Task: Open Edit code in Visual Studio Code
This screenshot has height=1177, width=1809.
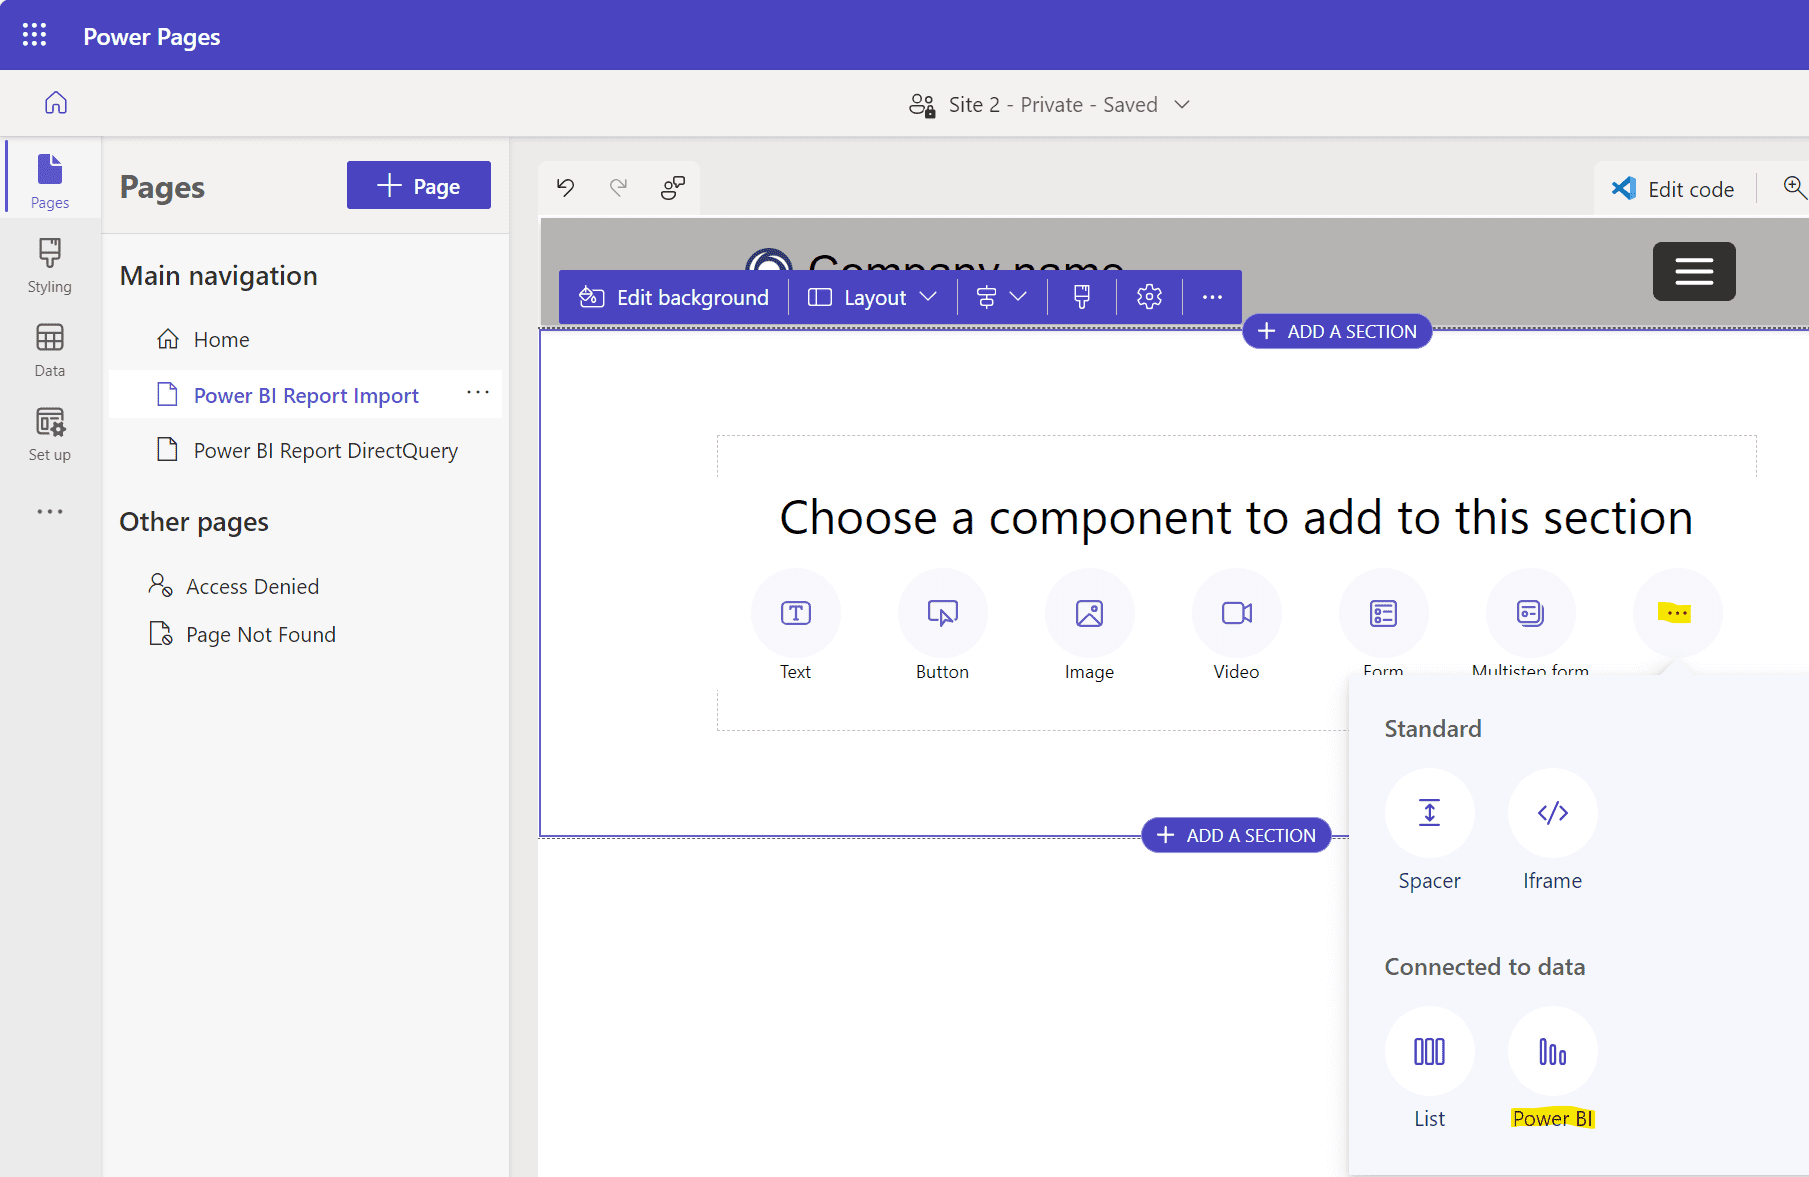Action: coord(1673,189)
